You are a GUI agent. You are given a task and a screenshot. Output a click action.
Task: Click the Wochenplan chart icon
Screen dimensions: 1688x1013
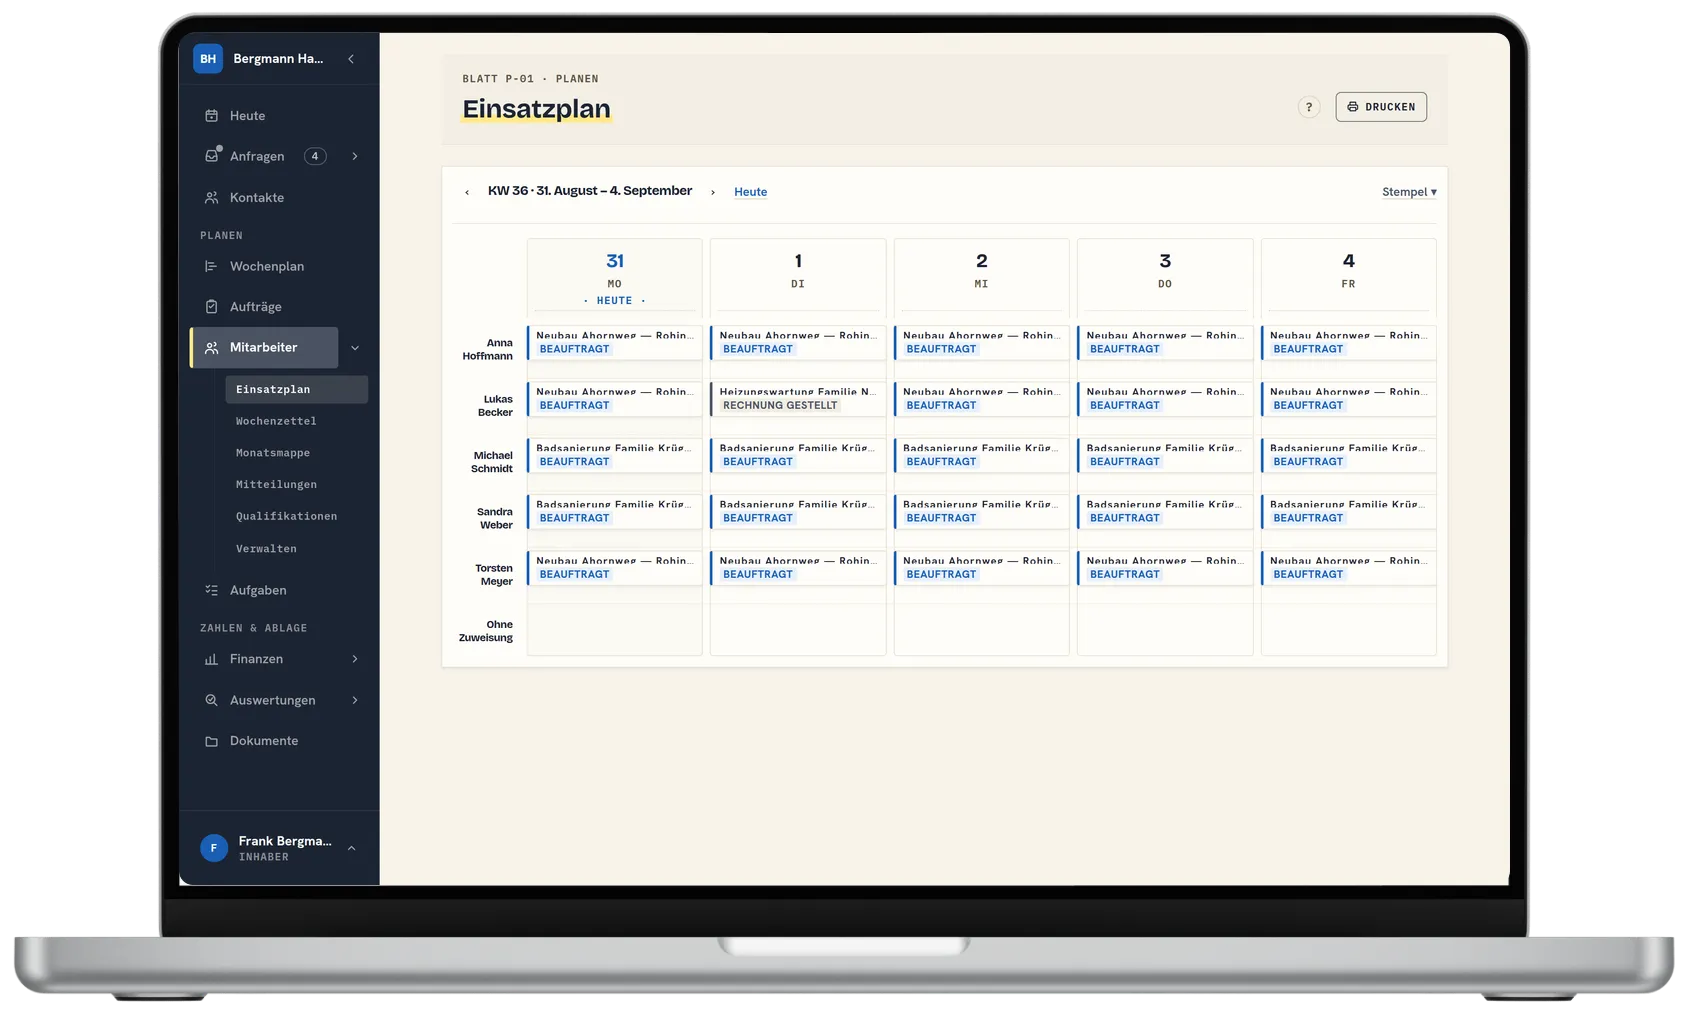(x=211, y=266)
